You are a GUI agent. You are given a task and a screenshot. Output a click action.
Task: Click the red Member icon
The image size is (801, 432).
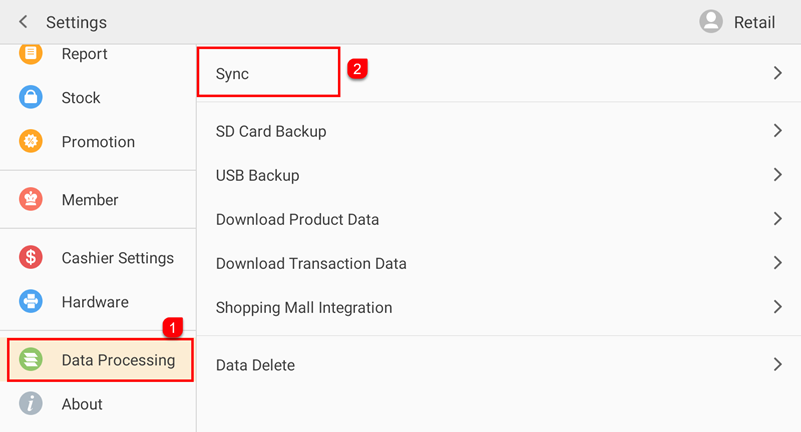(x=31, y=200)
